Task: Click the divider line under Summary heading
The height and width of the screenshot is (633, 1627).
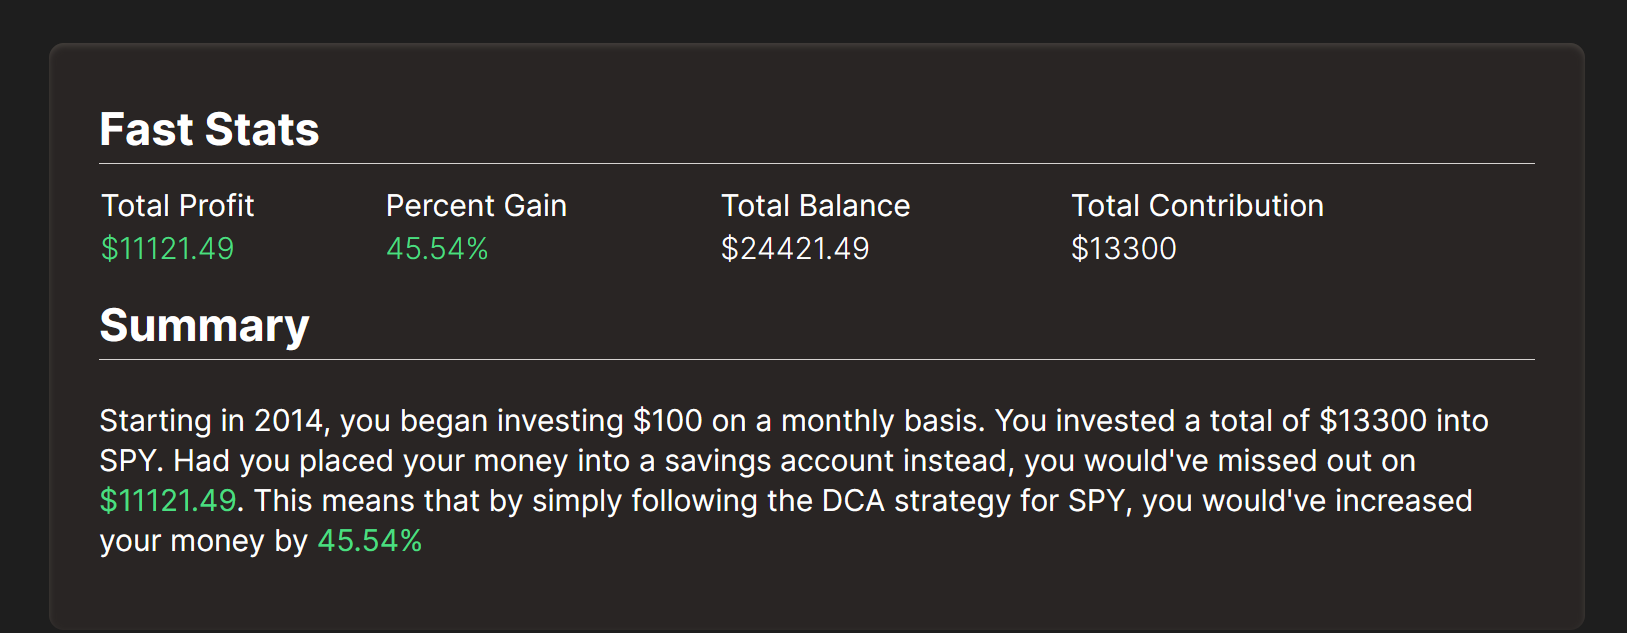Action: pos(816,359)
